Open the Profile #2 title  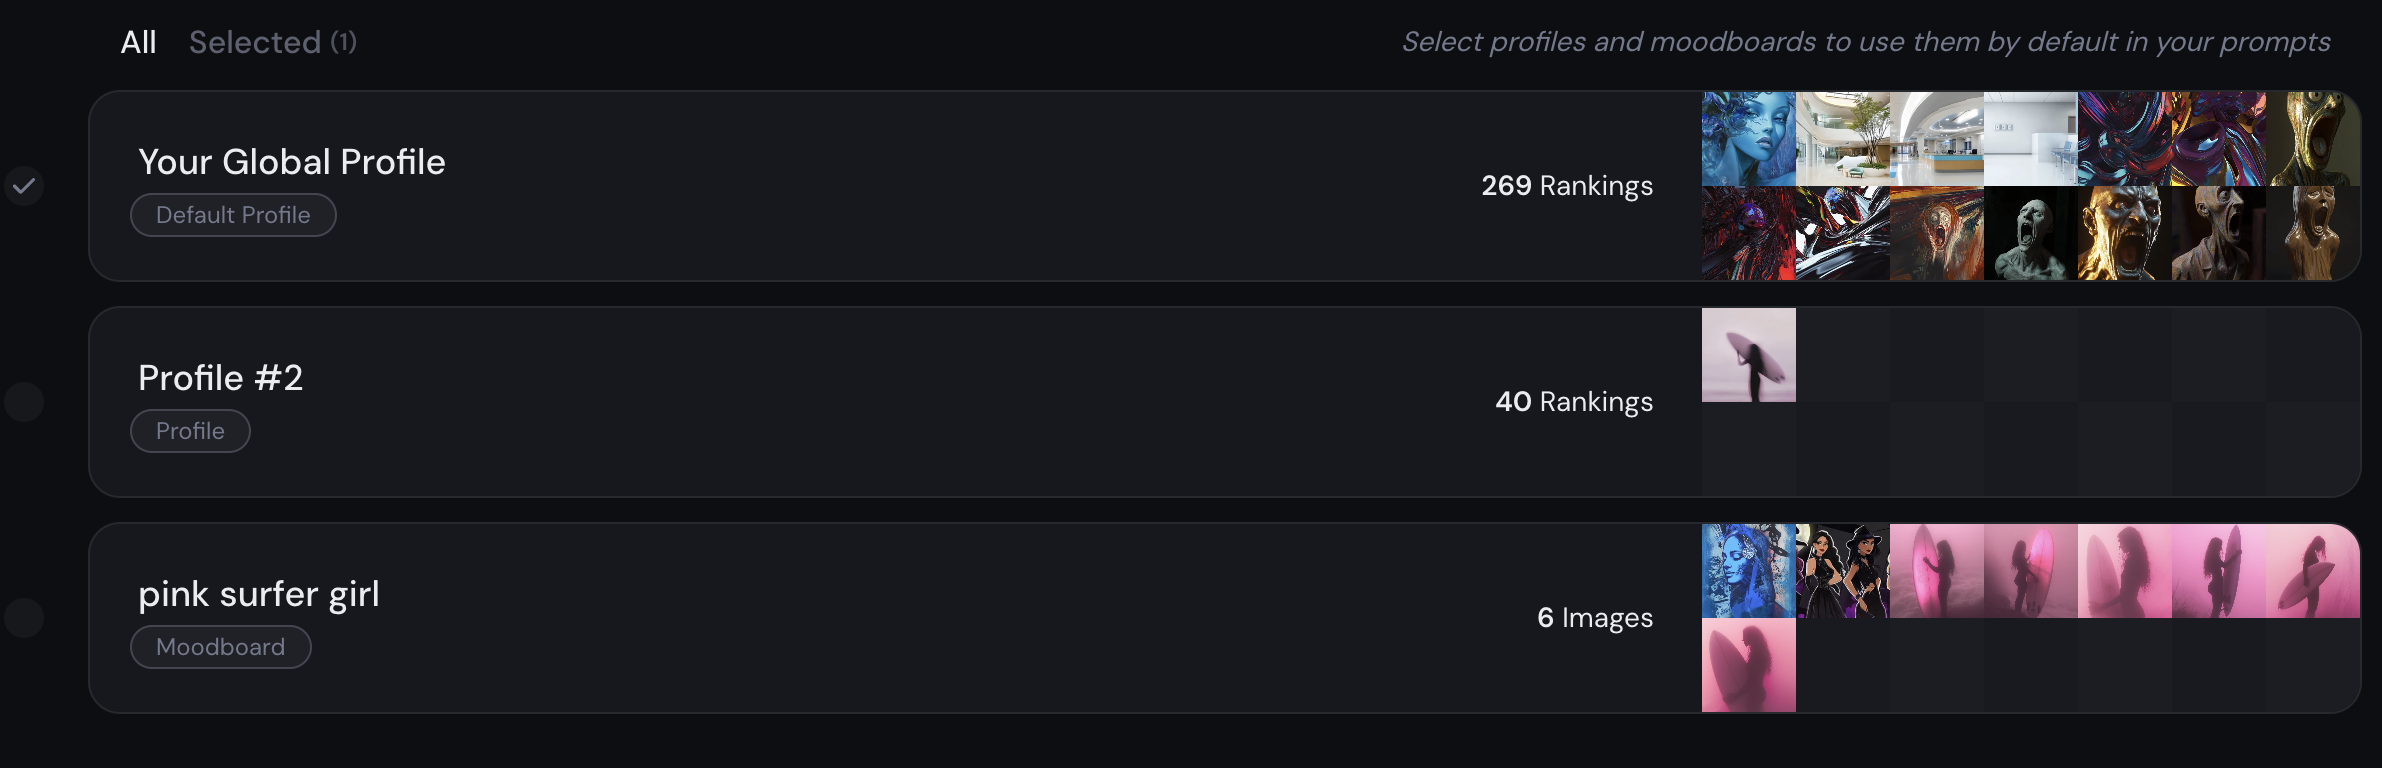click(220, 378)
